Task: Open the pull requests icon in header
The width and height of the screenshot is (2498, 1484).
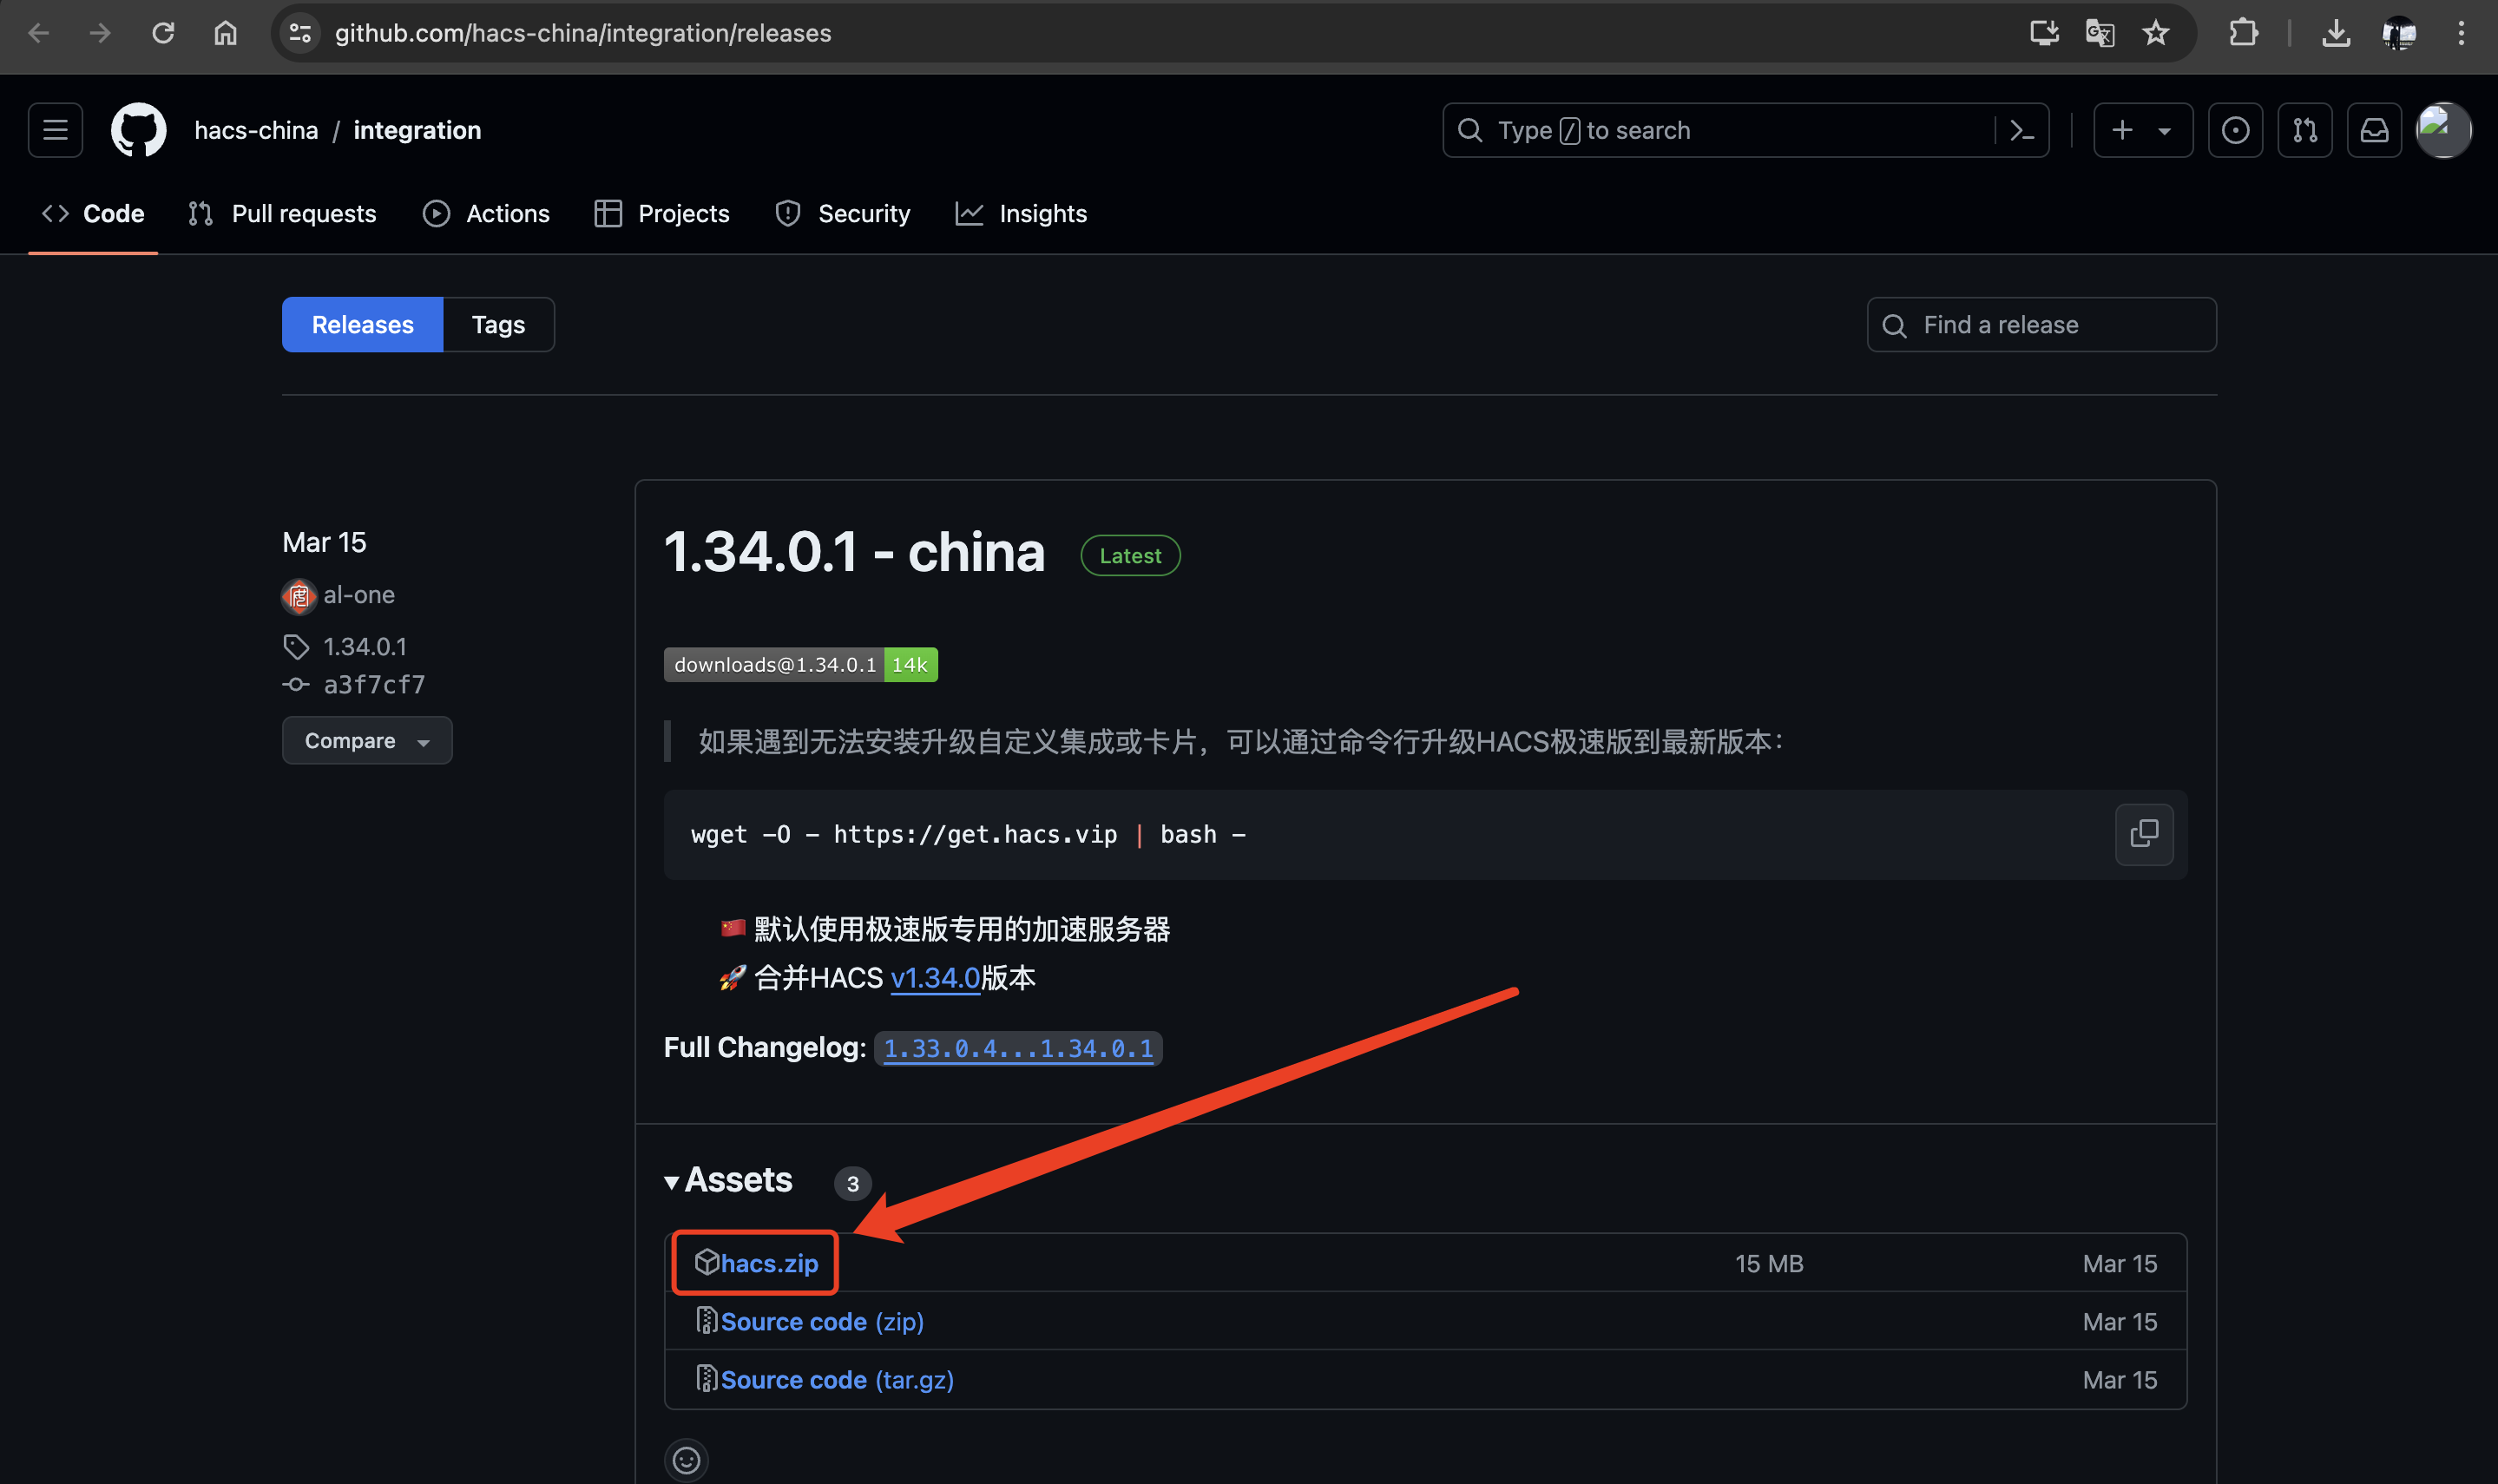Action: (x=2304, y=130)
